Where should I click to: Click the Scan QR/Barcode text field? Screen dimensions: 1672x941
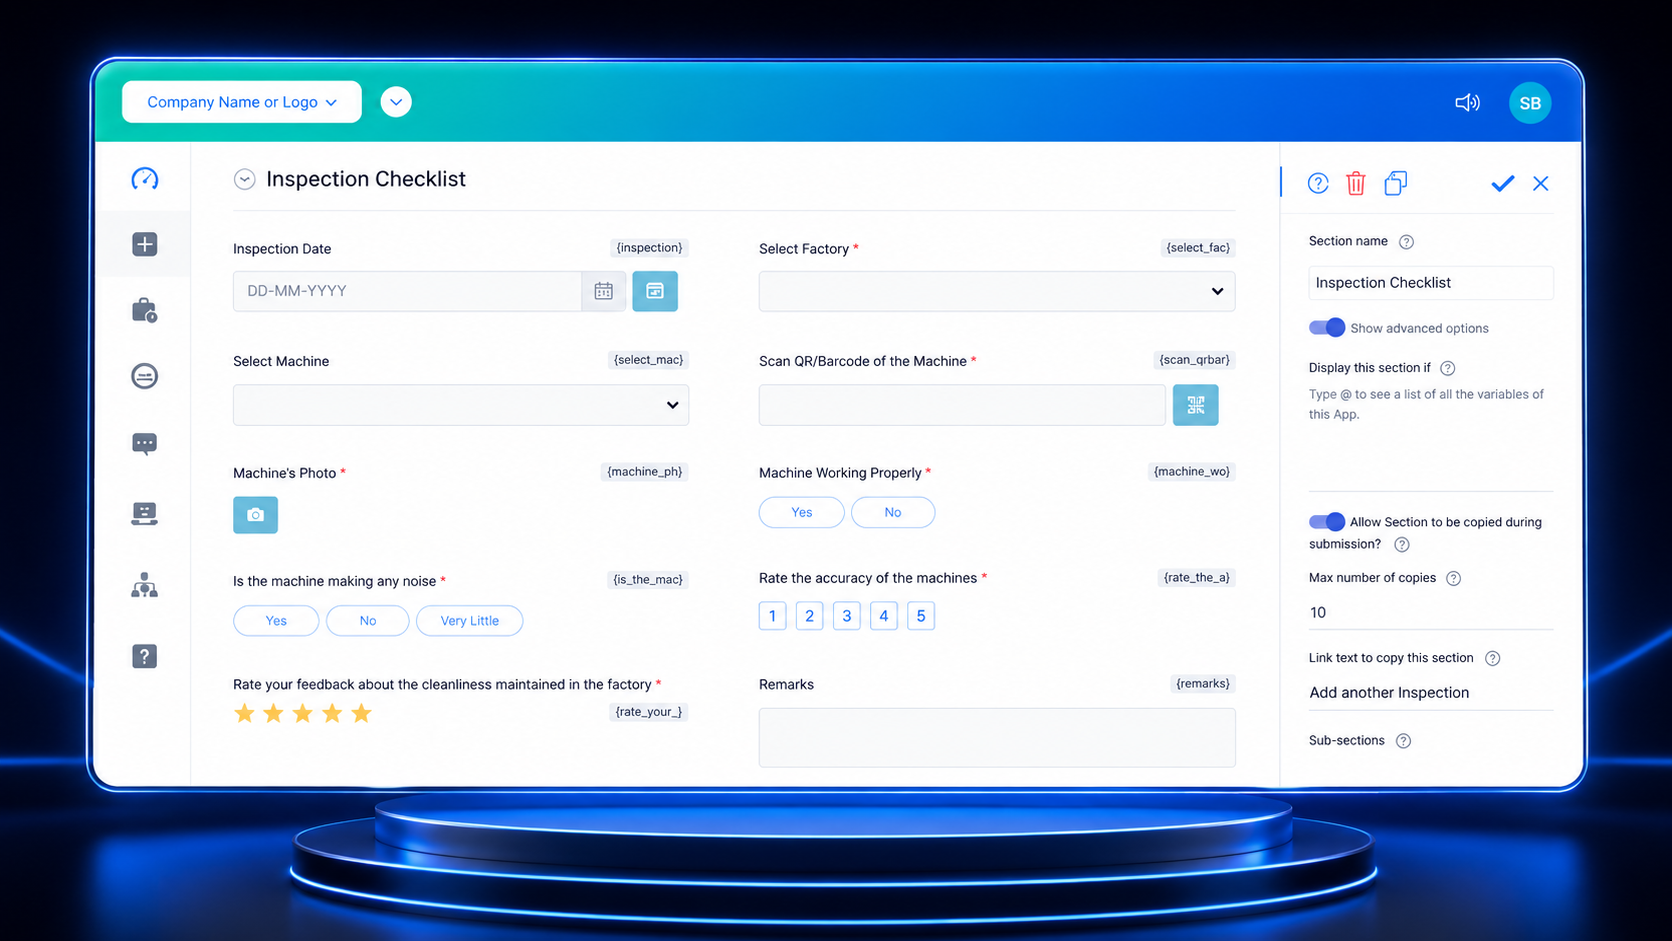click(x=962, y=405)
